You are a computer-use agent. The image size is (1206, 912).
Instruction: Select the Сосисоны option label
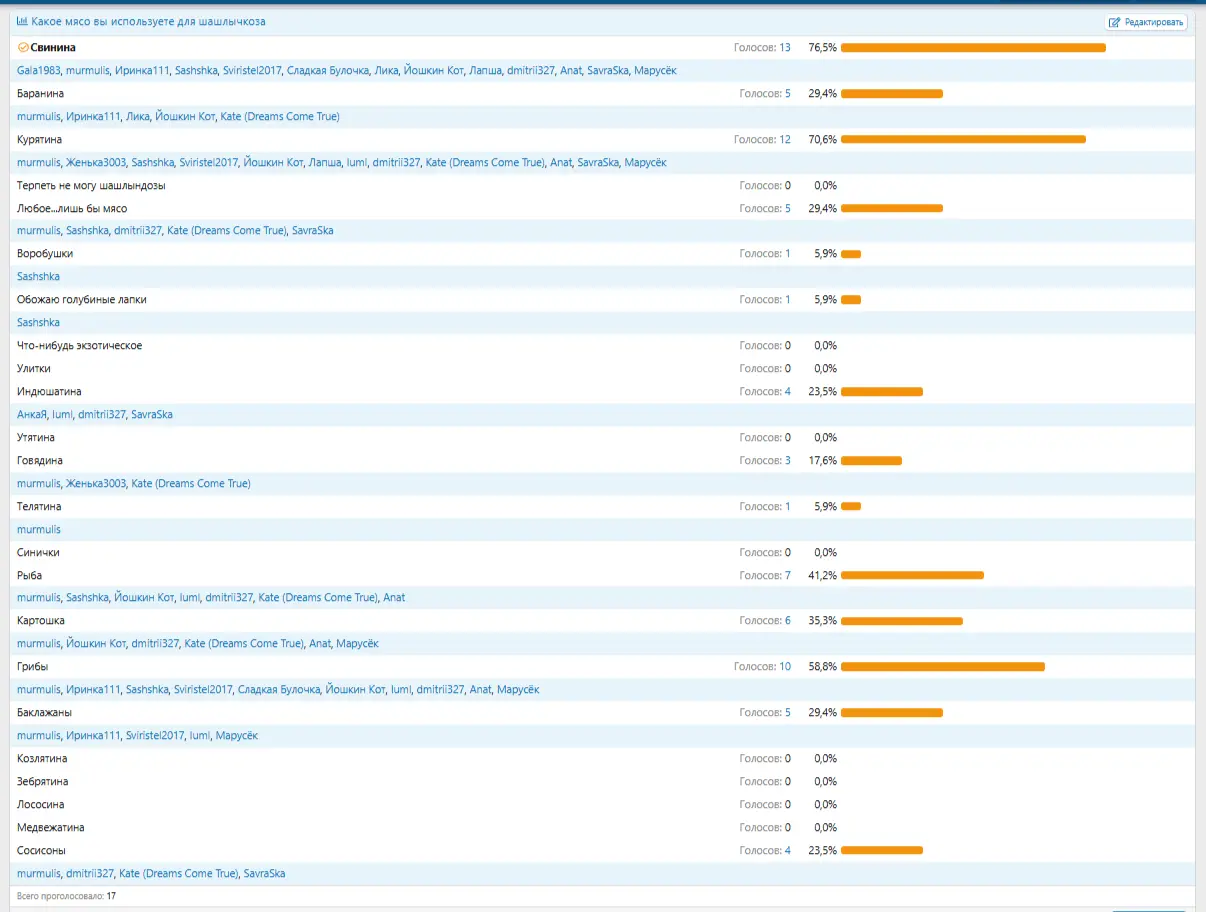click(41, 850)
